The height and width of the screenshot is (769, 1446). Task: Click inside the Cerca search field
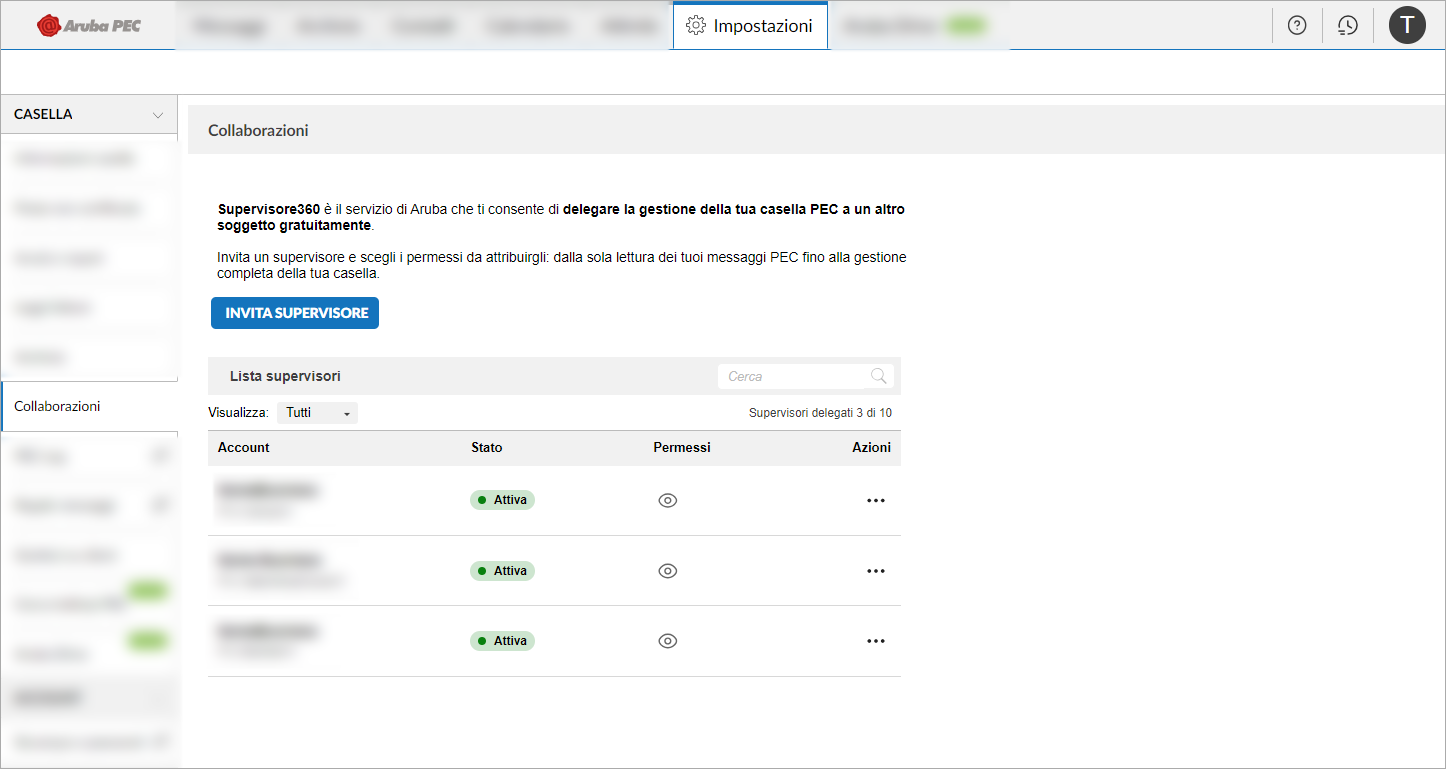(790, 375)
